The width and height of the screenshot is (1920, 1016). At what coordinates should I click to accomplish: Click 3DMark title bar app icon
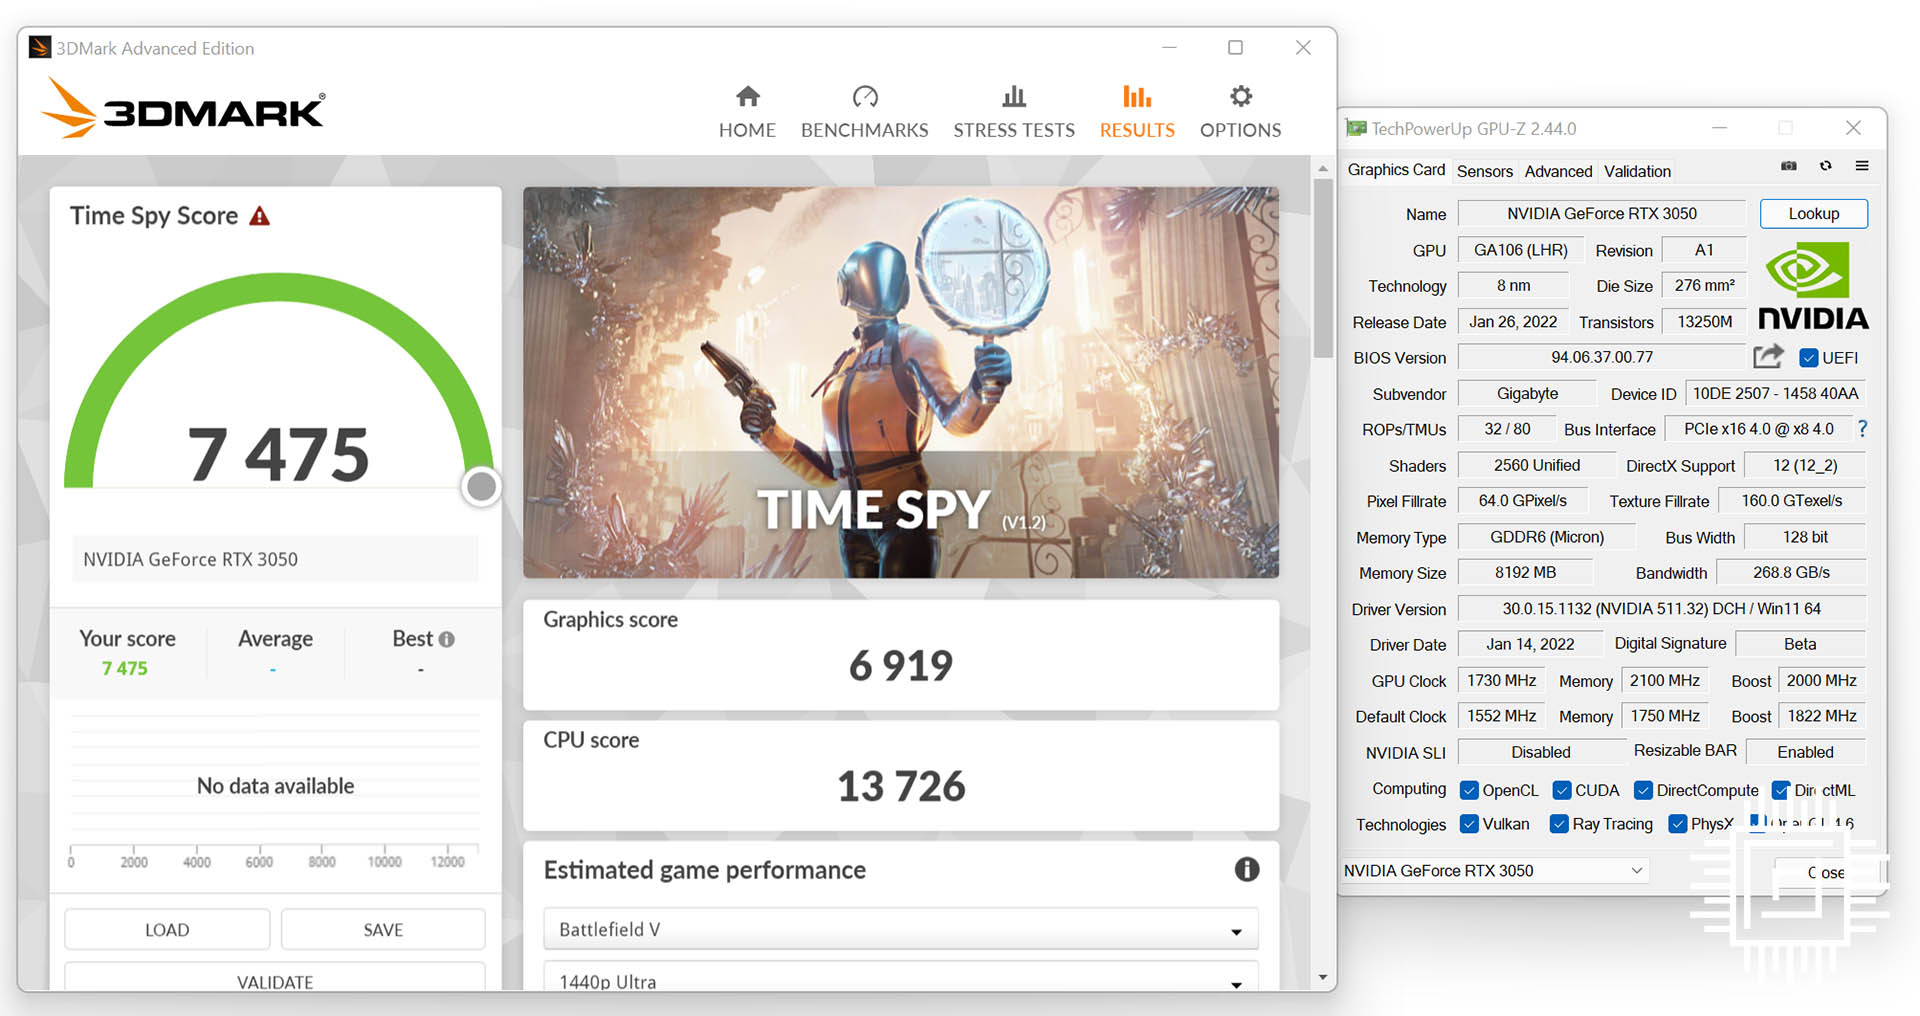tap(40, 47)
